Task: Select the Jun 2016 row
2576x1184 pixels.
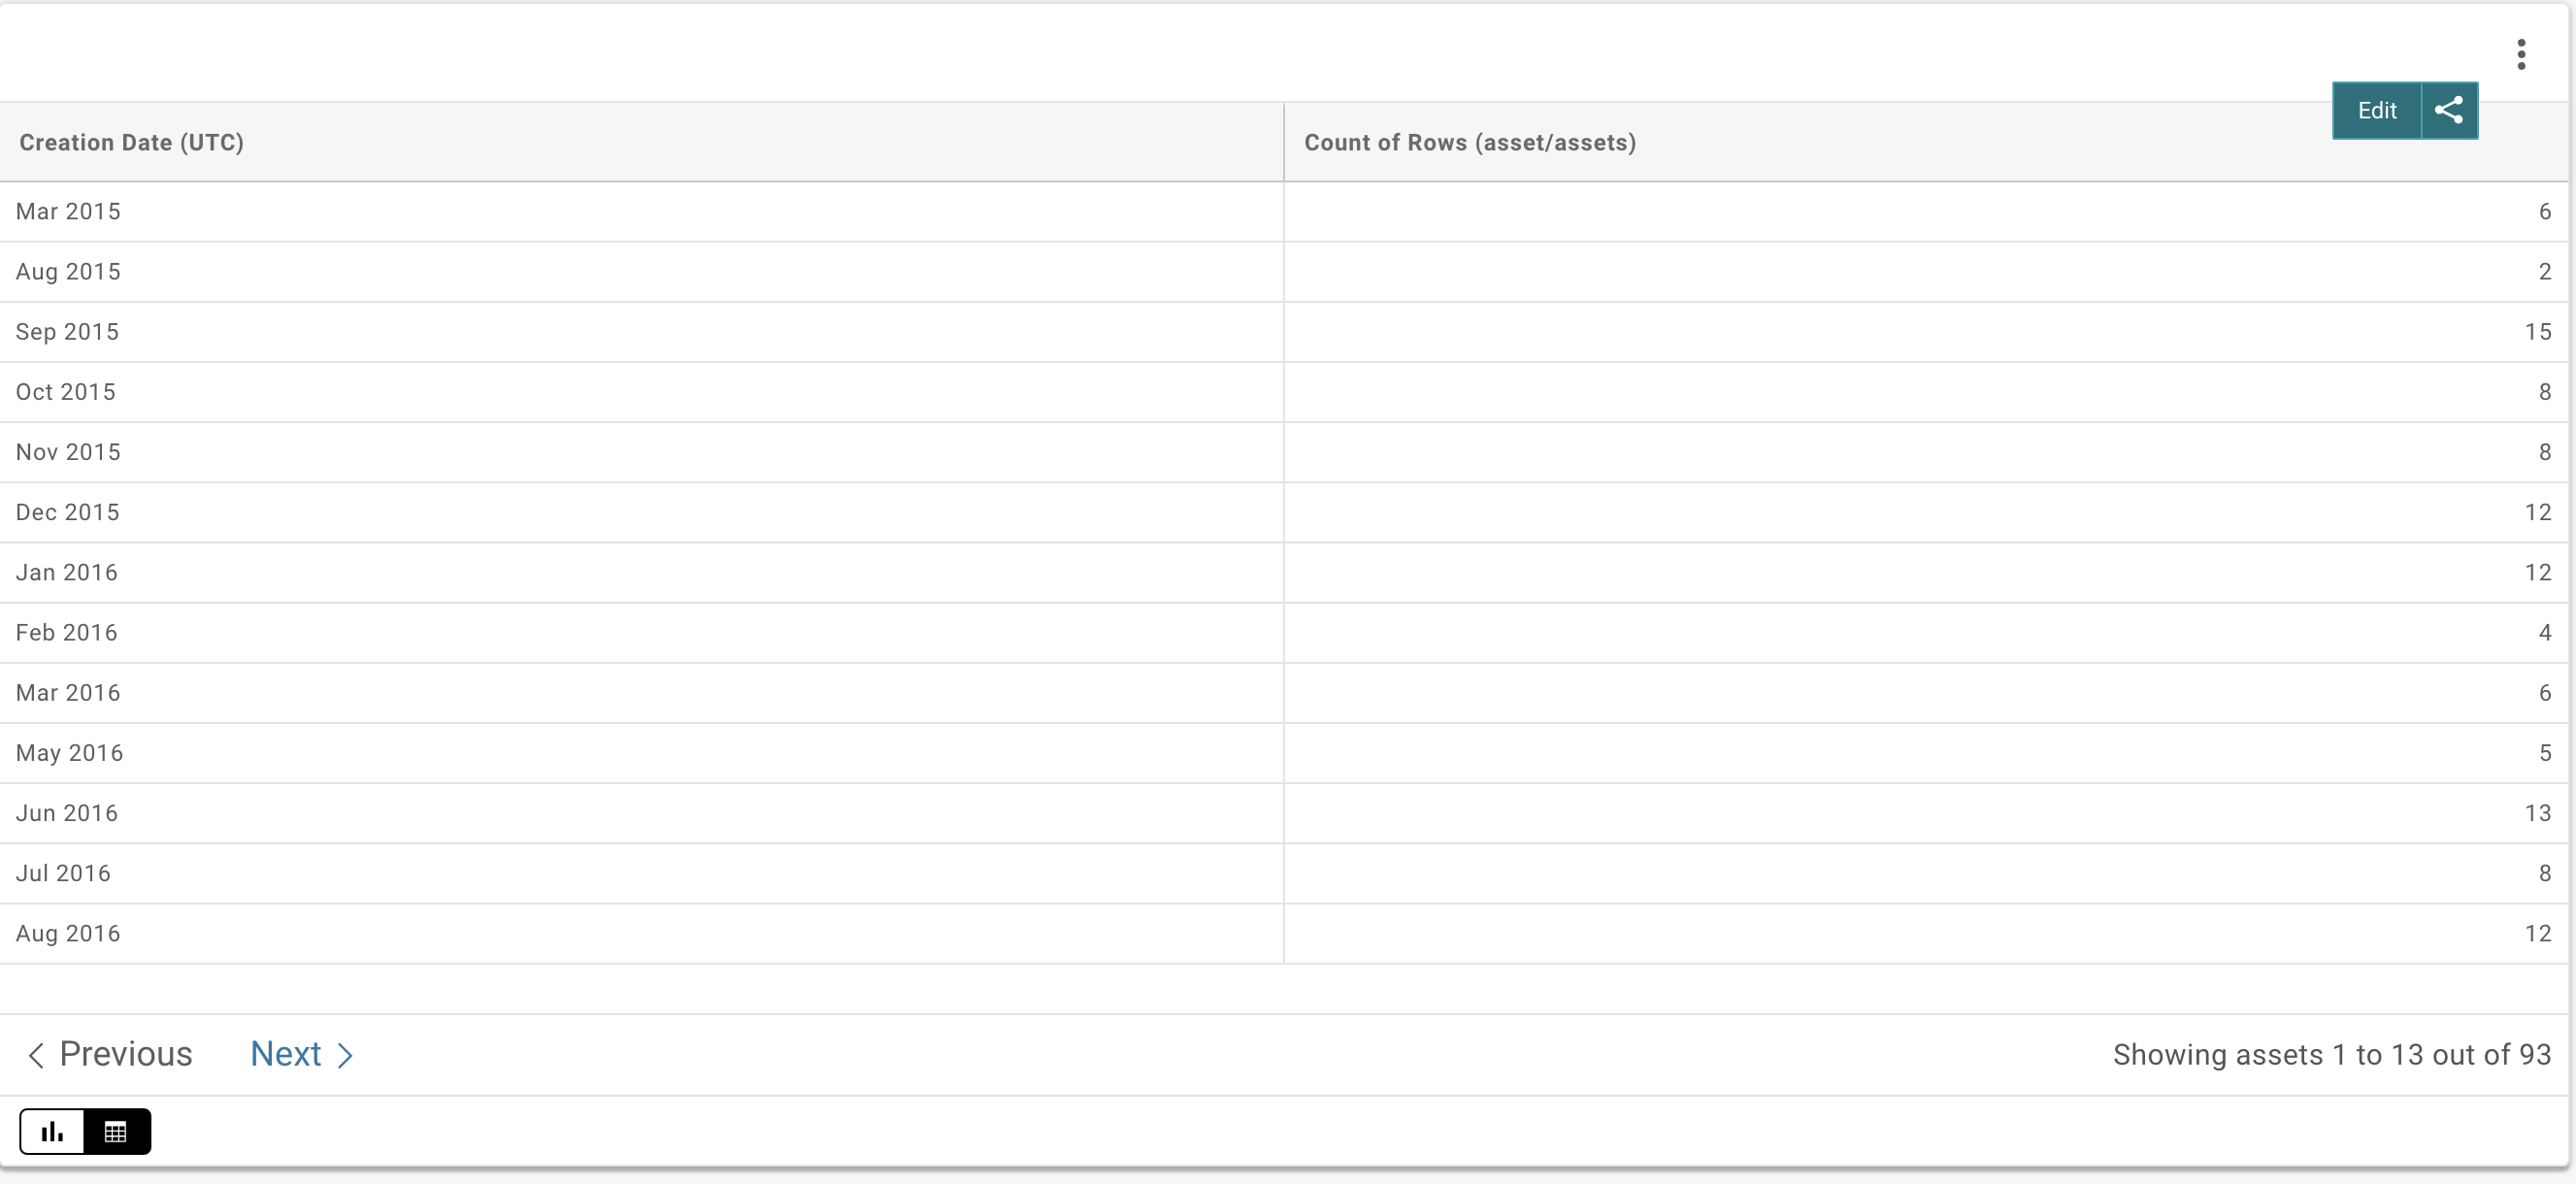Action: click(x=66, y=813)
